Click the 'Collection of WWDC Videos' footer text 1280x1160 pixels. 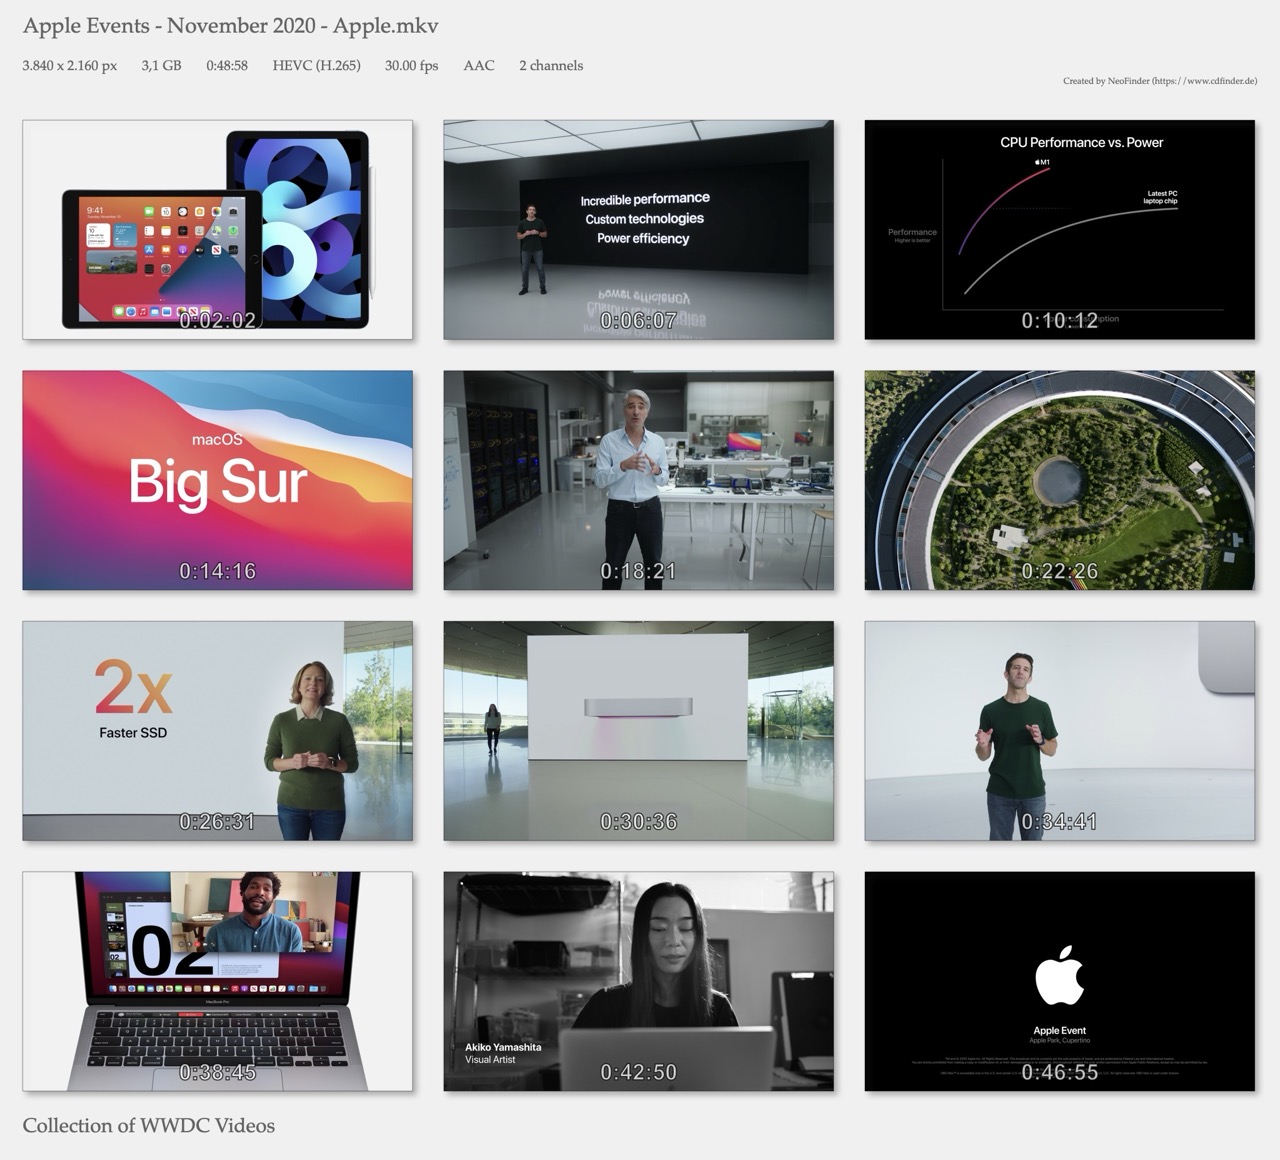tap(148, 1126)
